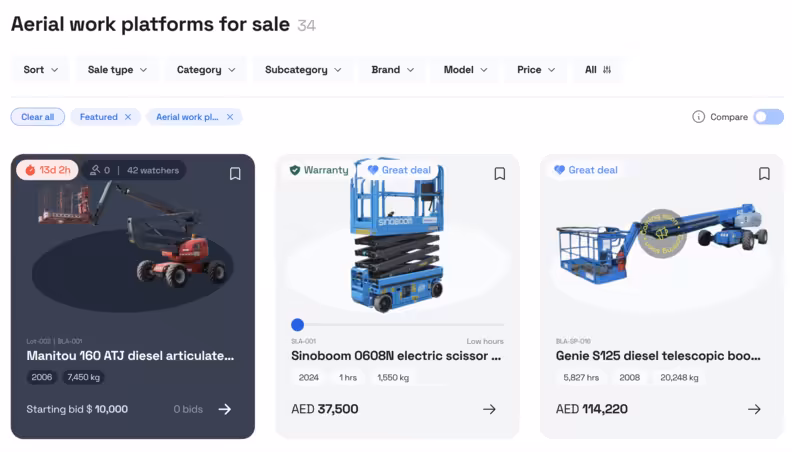Click the arrow on the Sinoboom card
Viewport: 792px width, 452px height.
click(489, 409)
